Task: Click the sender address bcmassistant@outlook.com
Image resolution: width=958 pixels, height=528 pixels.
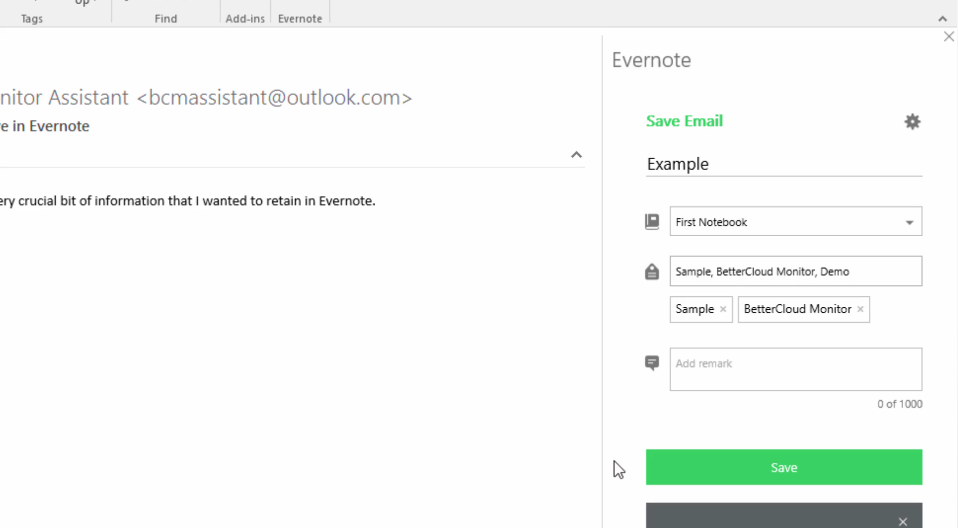Action: coord(273,98)
